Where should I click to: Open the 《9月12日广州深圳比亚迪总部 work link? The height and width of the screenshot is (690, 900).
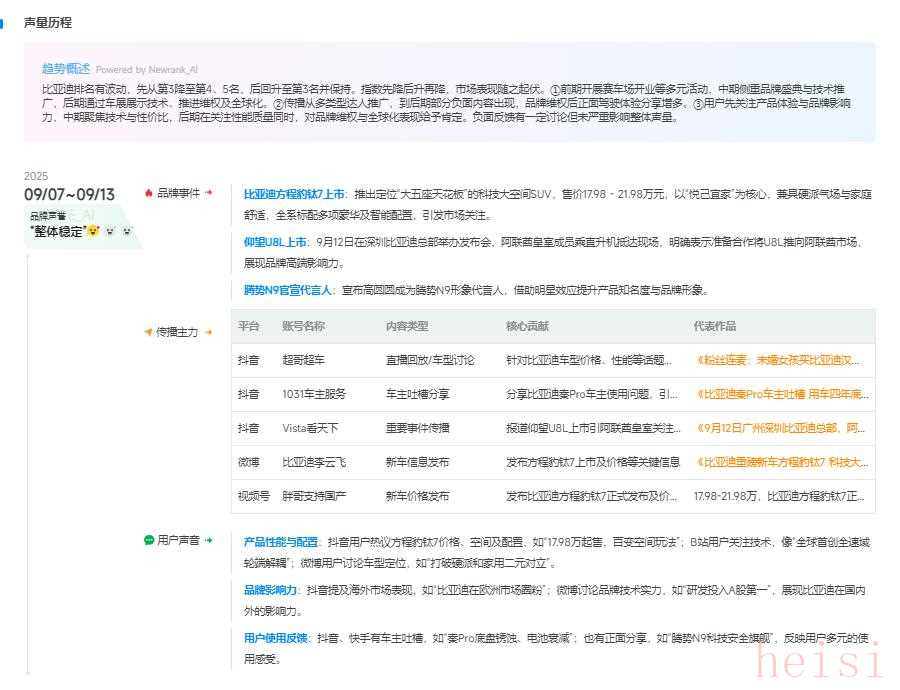pos(782,428)
